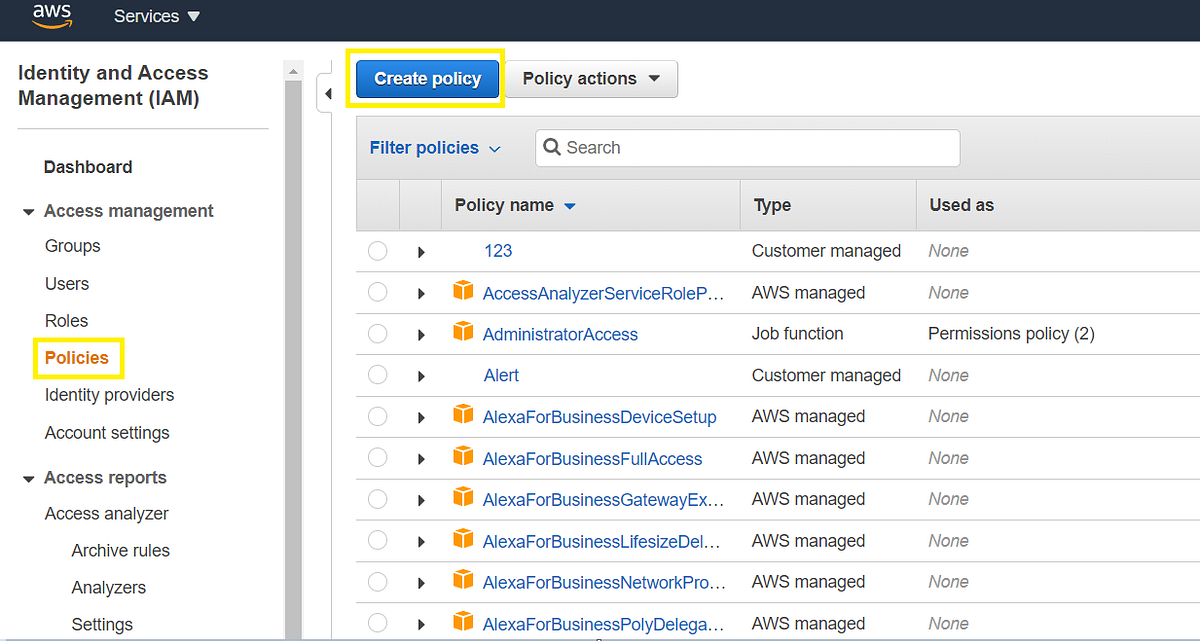Image resolution: width=1200 pixels, height=641 pixels.
Task: Go to Dashboard in the sidebar
Action: pos(88,167)
